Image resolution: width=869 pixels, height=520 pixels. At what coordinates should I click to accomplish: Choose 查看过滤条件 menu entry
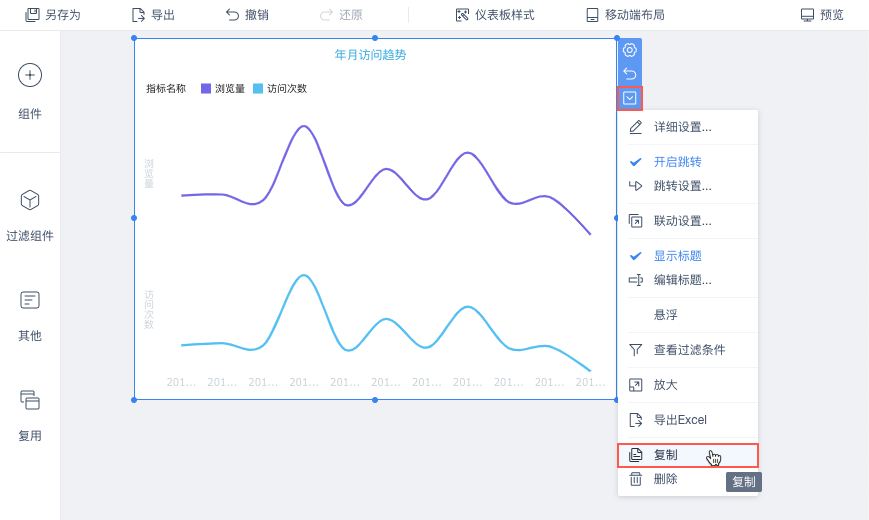[x=689, y=350]
